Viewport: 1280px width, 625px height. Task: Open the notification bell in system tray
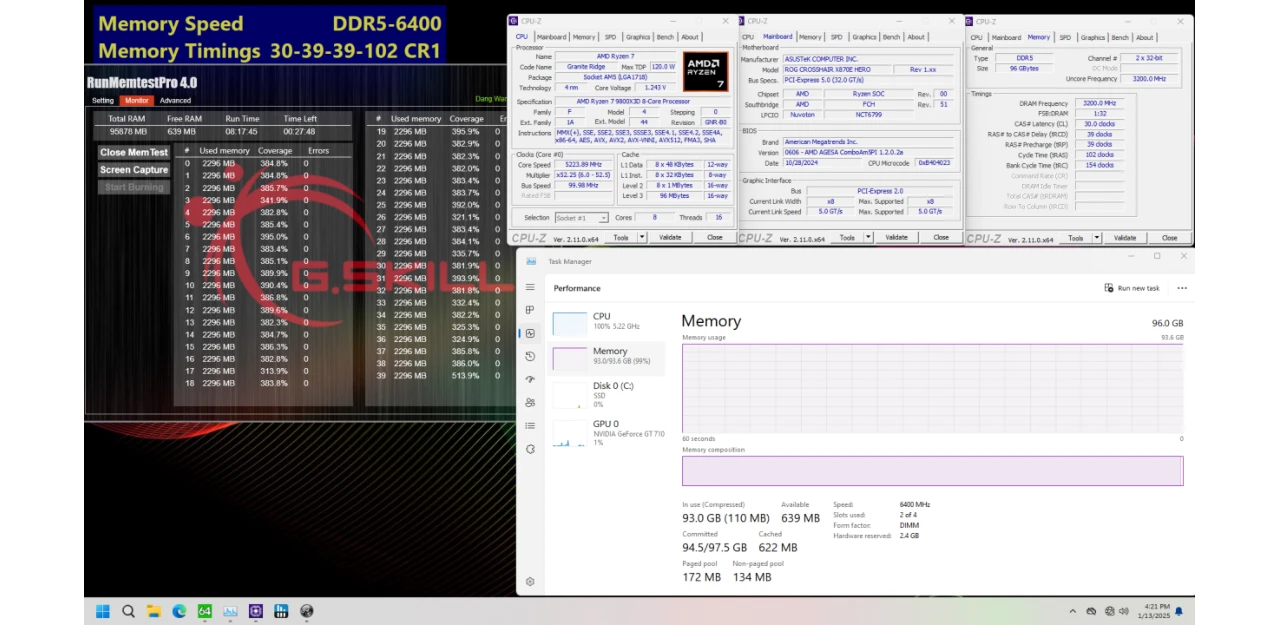click(x=1179, y=611)
